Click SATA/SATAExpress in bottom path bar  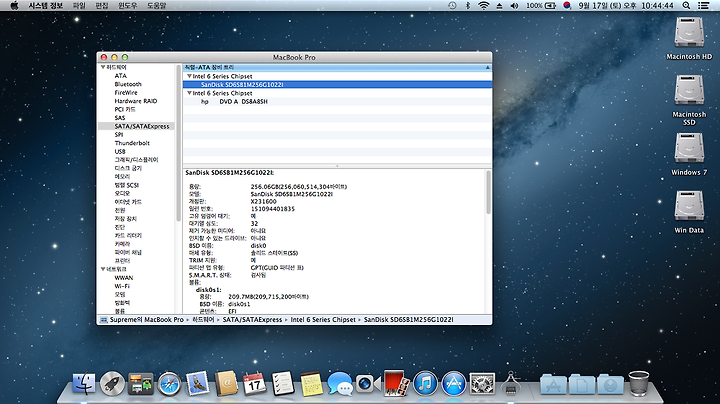(x=253, y=320)
